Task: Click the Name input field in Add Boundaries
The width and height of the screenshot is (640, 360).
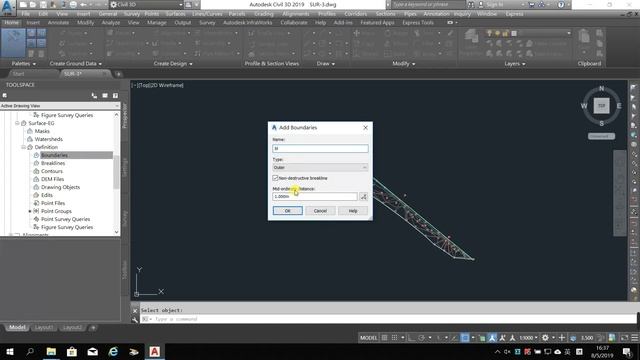Action: (x=320, y=148)
